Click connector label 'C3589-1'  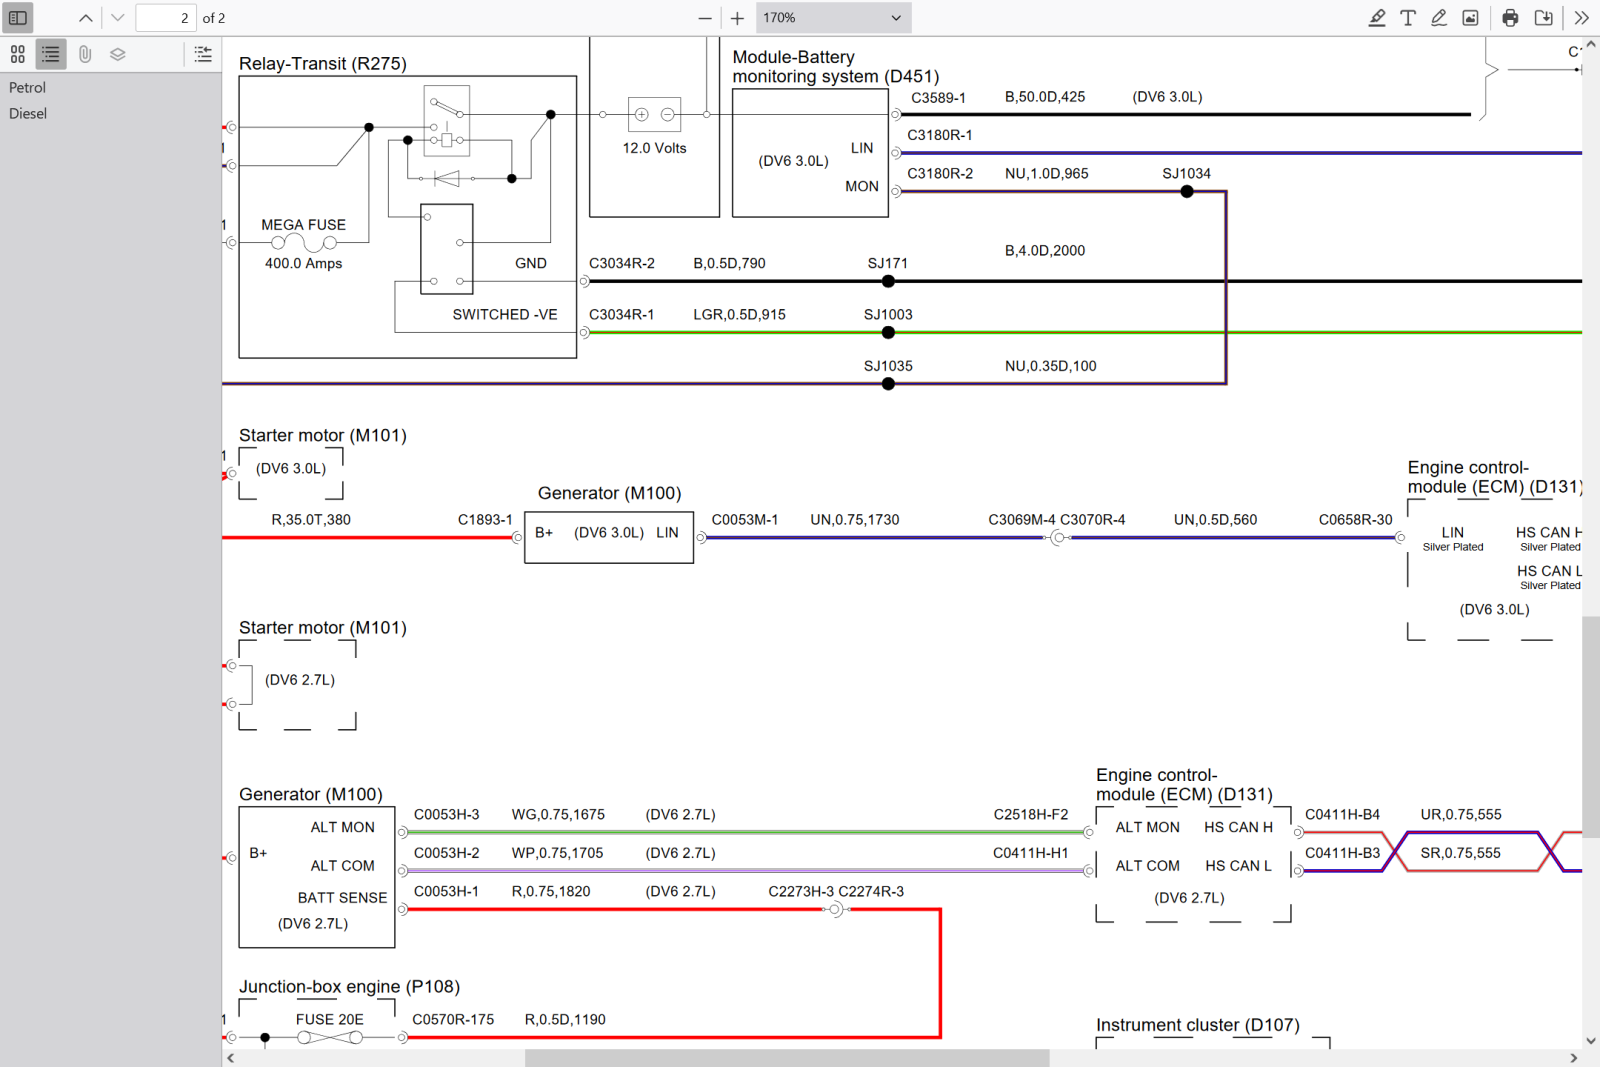point(939,97)
